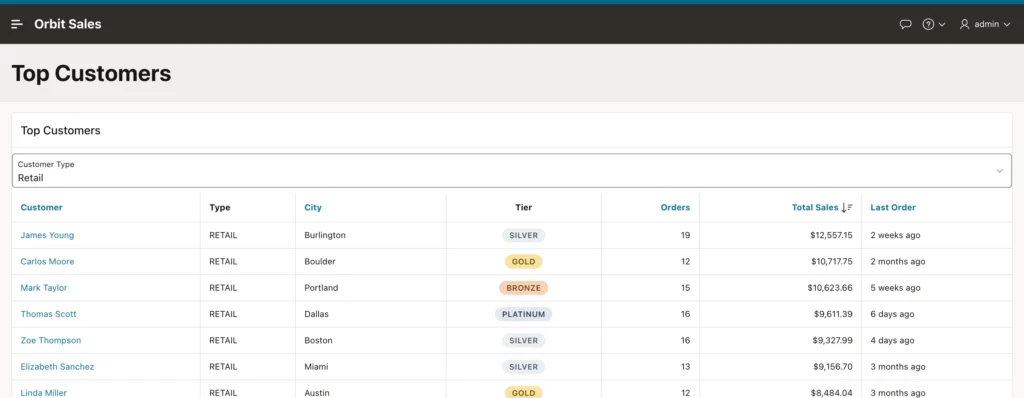Open customer Zoe Thompson
Screen dimensions: 1024x398
(51, 340)
